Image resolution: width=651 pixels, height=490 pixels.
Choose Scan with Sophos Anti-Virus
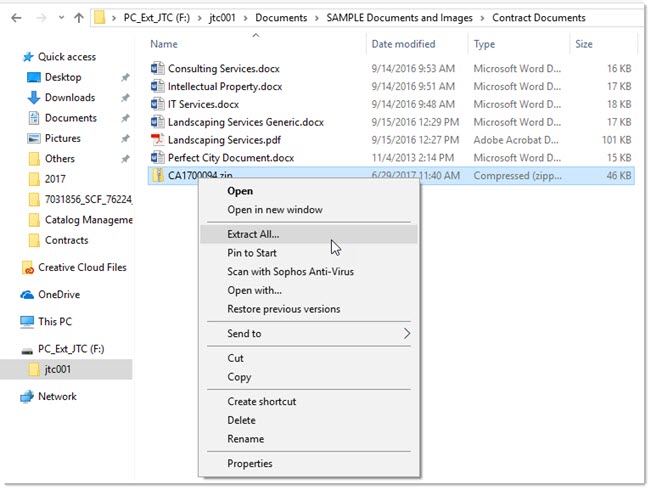290,272
